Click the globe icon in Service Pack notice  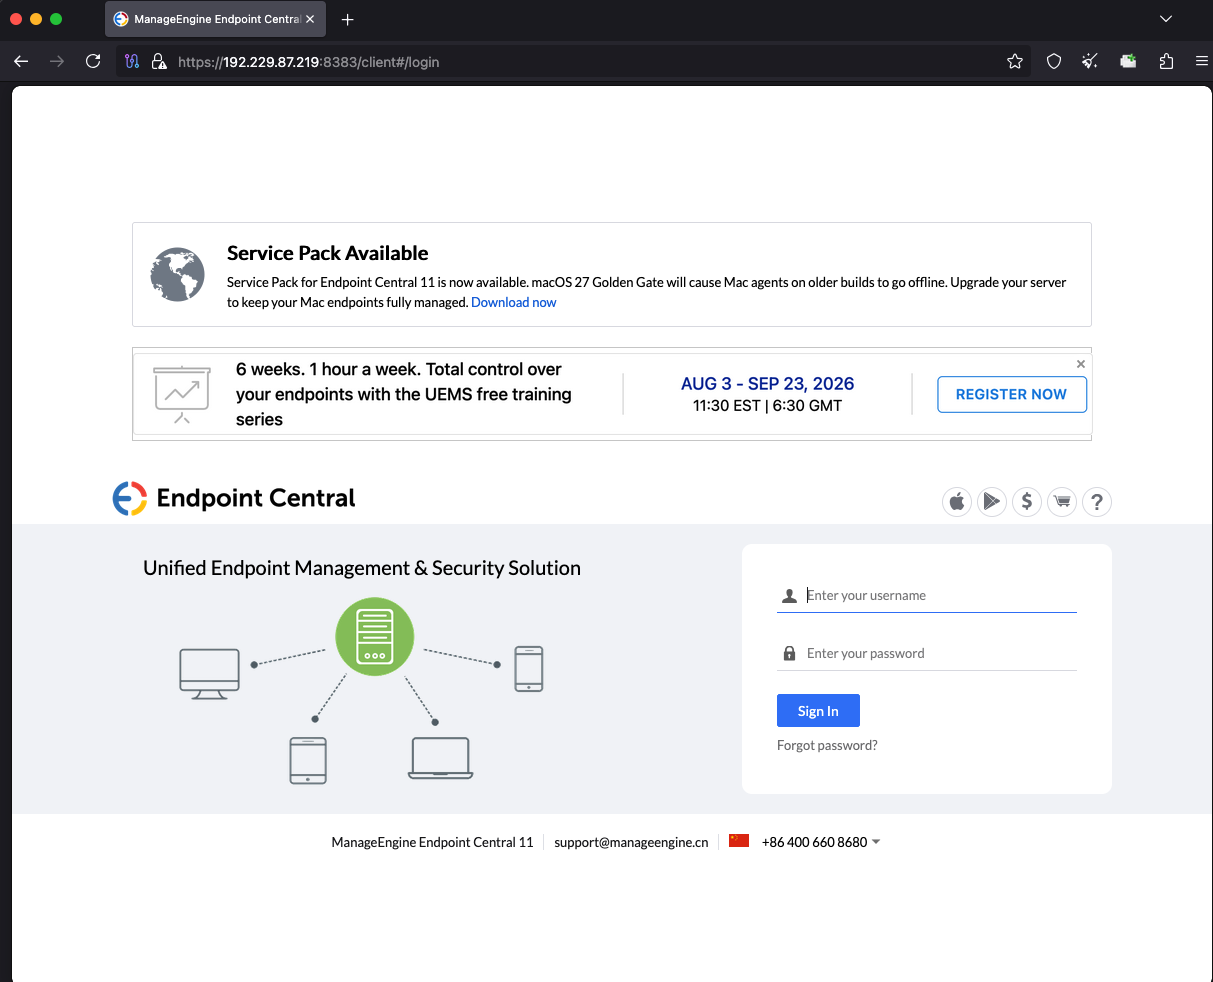[x=177, y=274]
